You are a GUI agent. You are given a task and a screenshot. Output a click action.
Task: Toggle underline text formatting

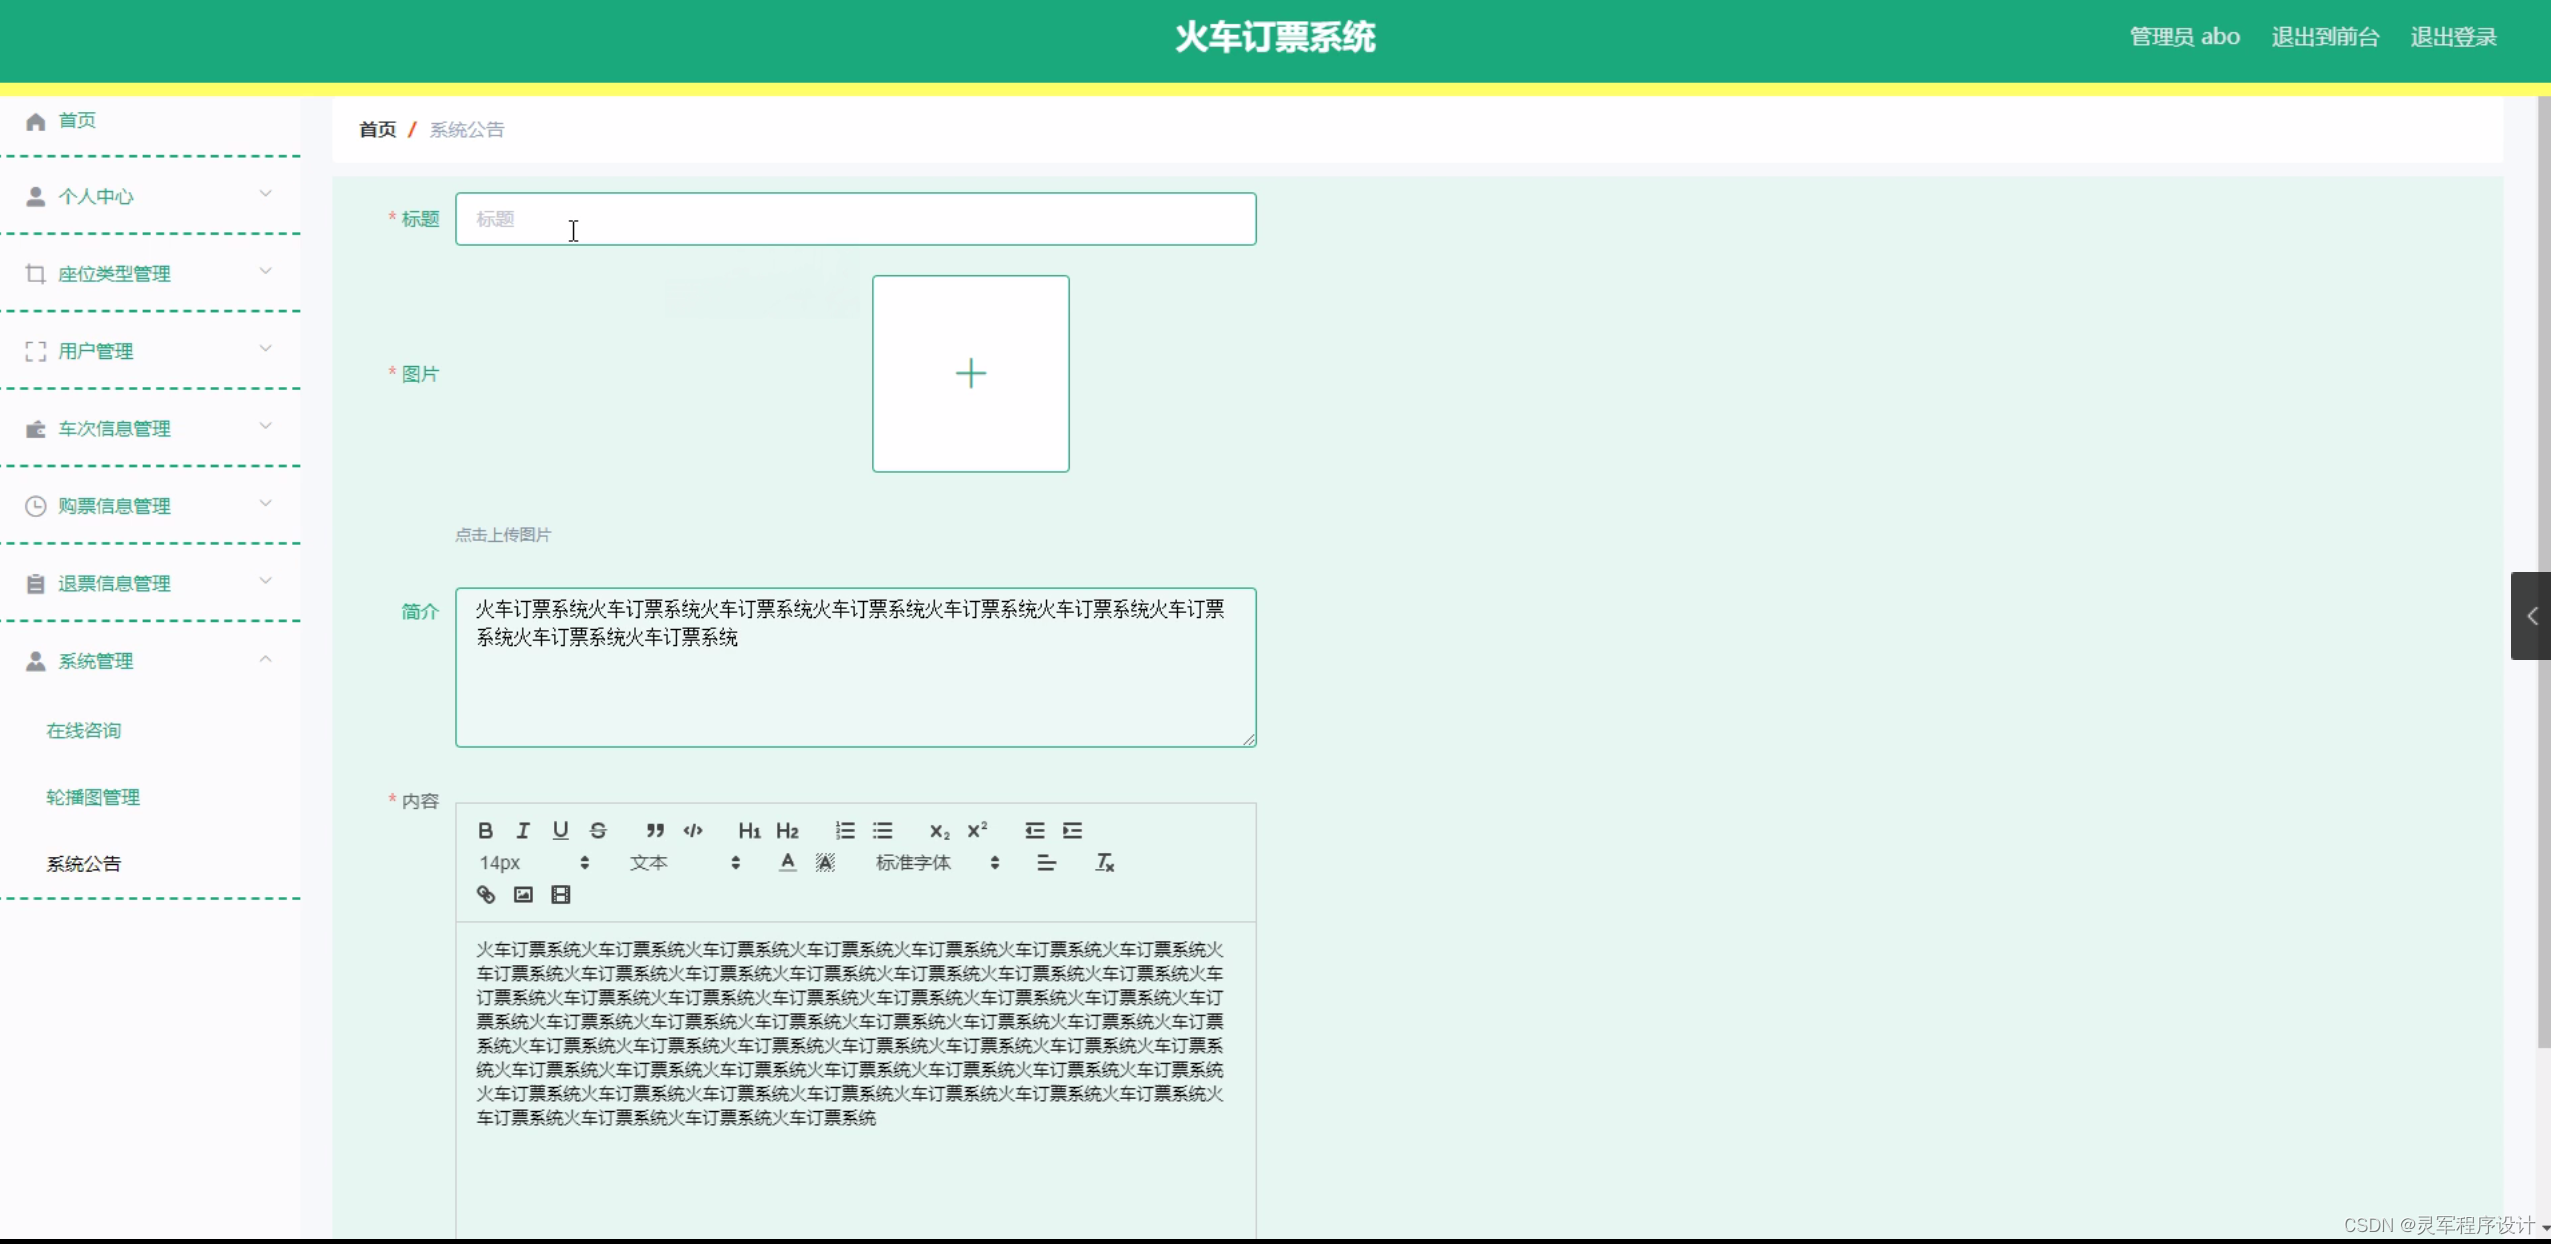coord(560,830)
